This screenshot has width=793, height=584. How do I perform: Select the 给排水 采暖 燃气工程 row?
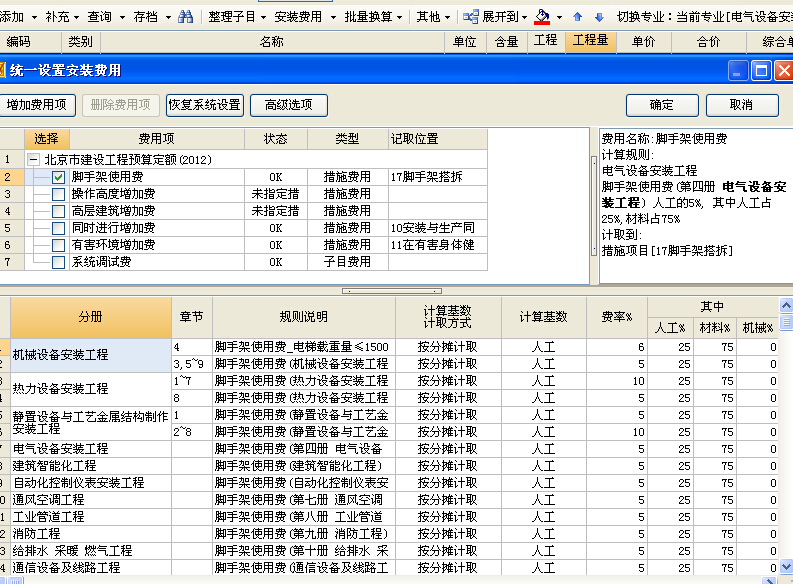[x=91, y=551]
